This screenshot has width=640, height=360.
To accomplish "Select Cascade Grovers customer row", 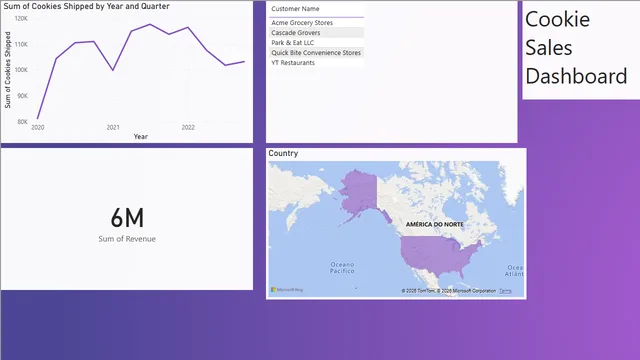I will point(316,33).
